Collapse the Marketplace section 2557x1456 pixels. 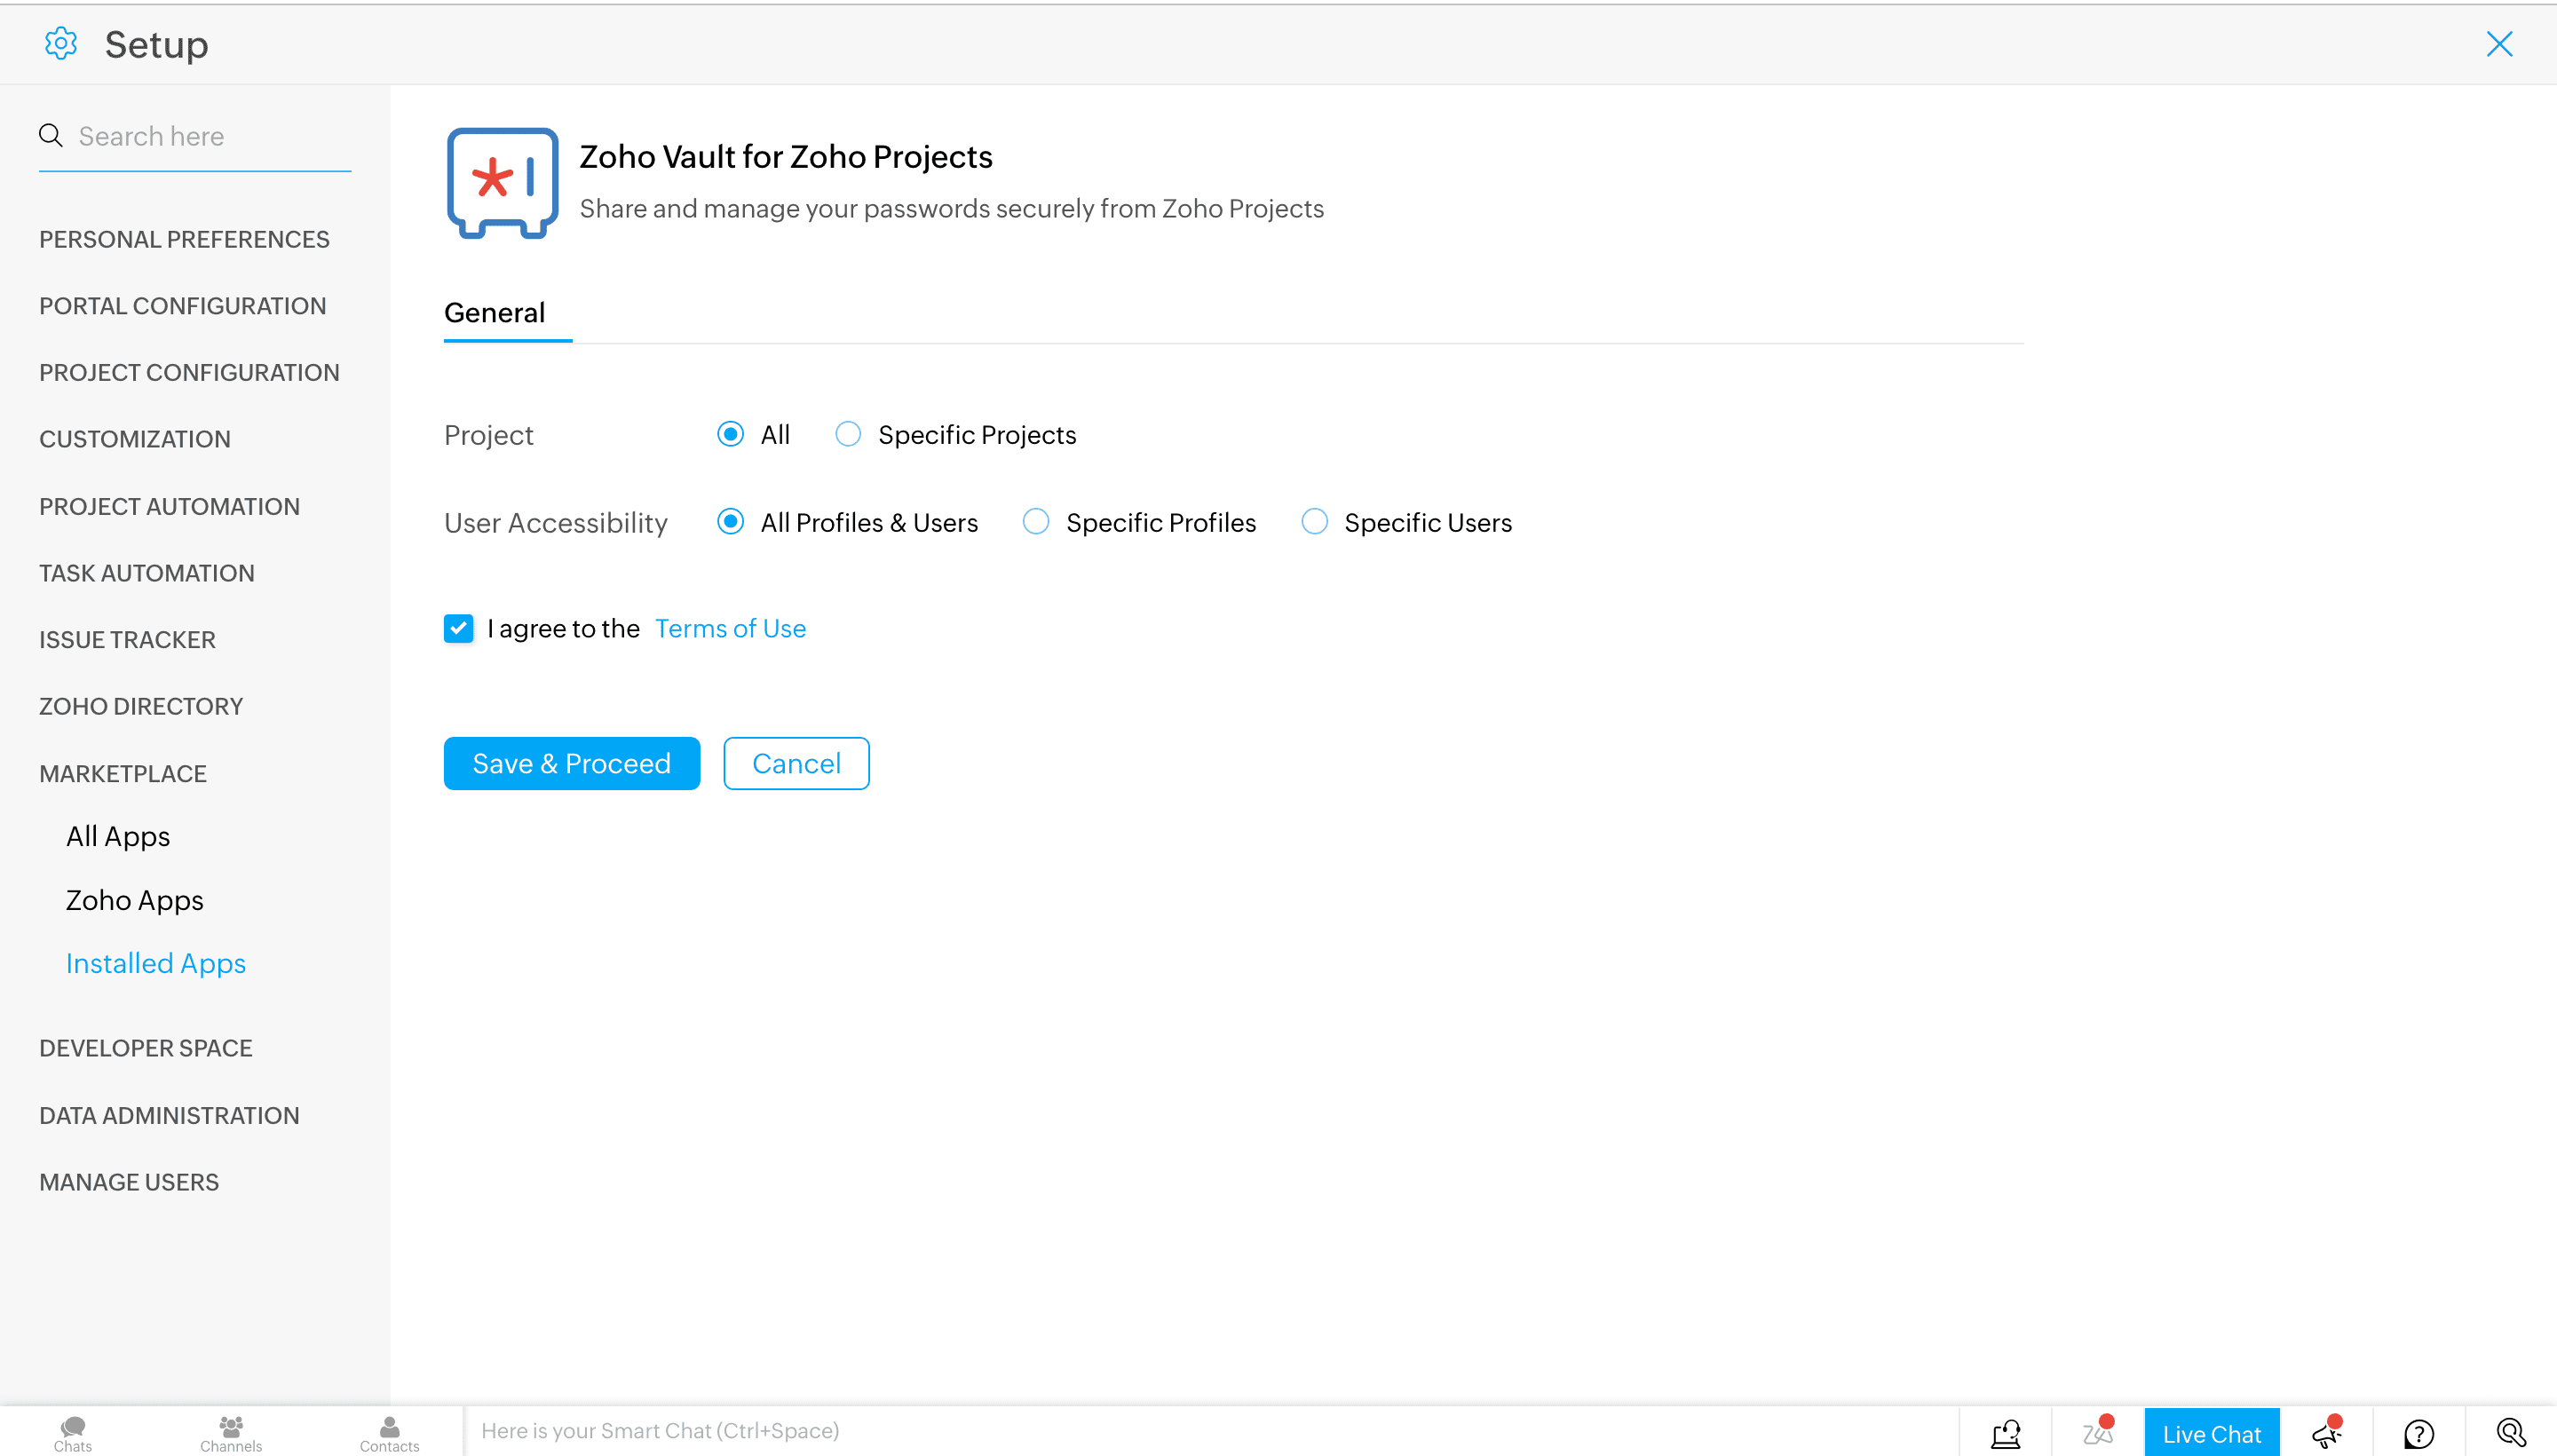123,773
